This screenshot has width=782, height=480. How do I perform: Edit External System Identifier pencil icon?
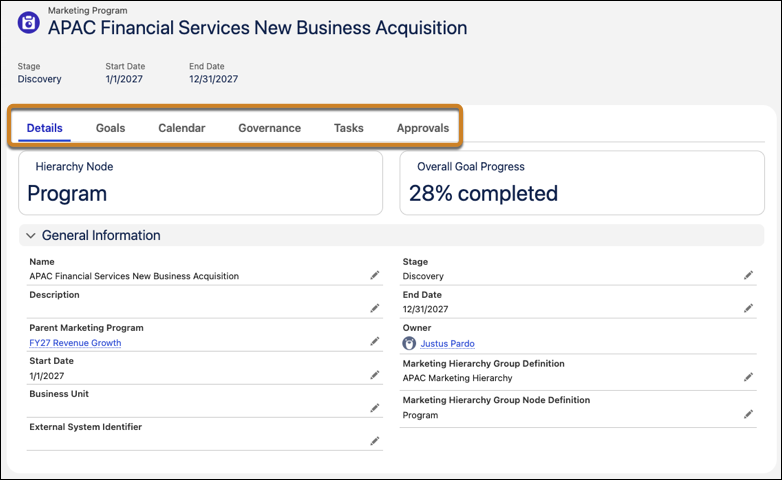(375, 441)
